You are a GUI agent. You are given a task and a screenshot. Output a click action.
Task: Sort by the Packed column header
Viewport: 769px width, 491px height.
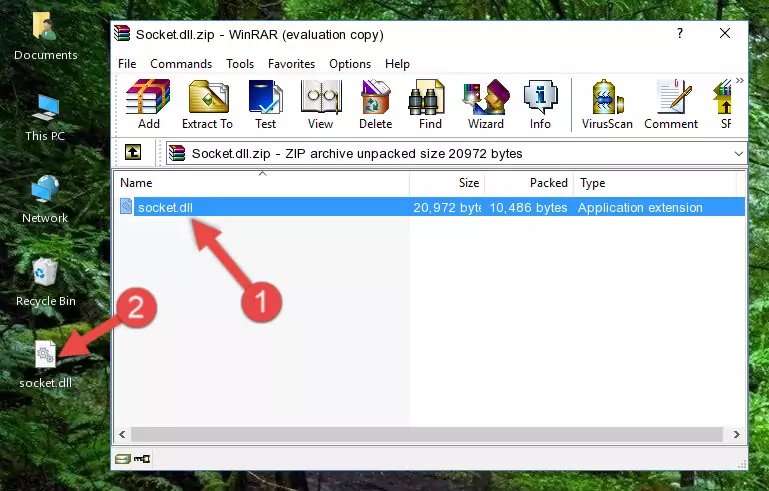pos(529,183)
